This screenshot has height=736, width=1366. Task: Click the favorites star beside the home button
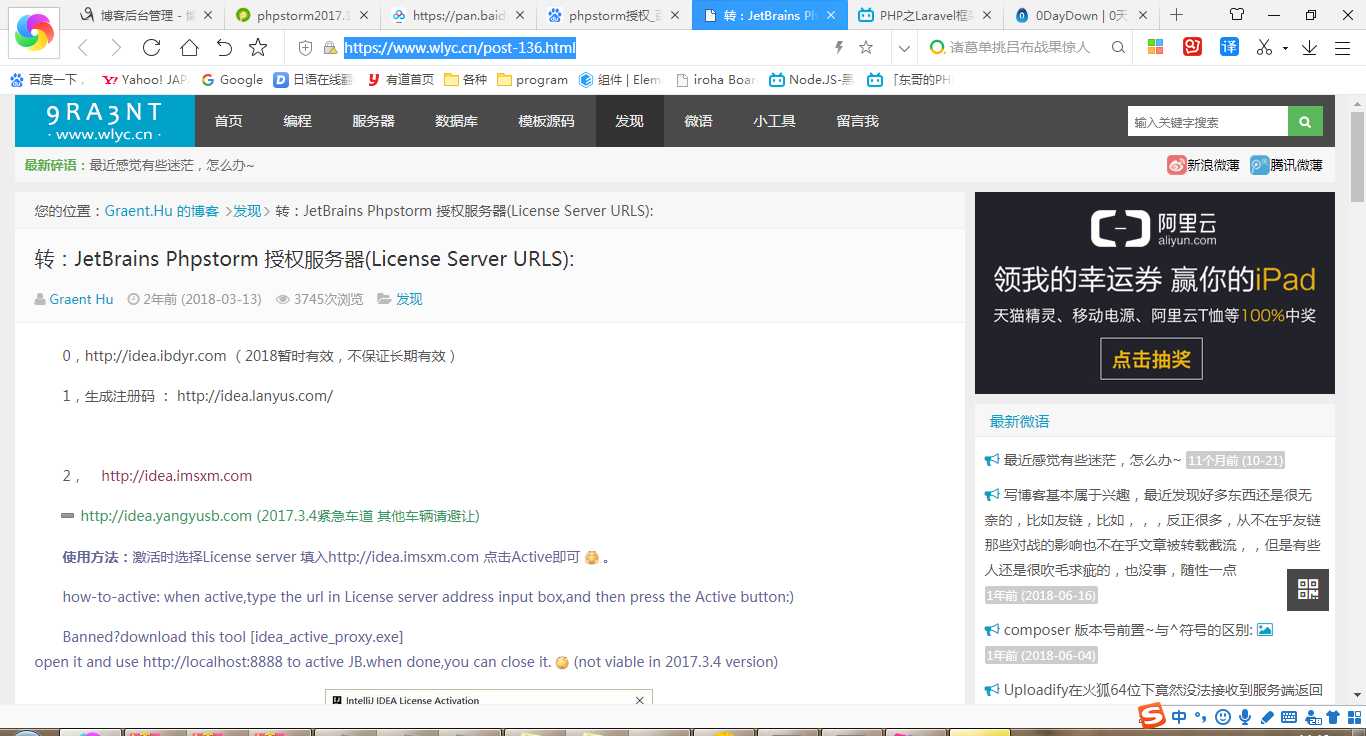pyautogui.click(x=258, y=48)
